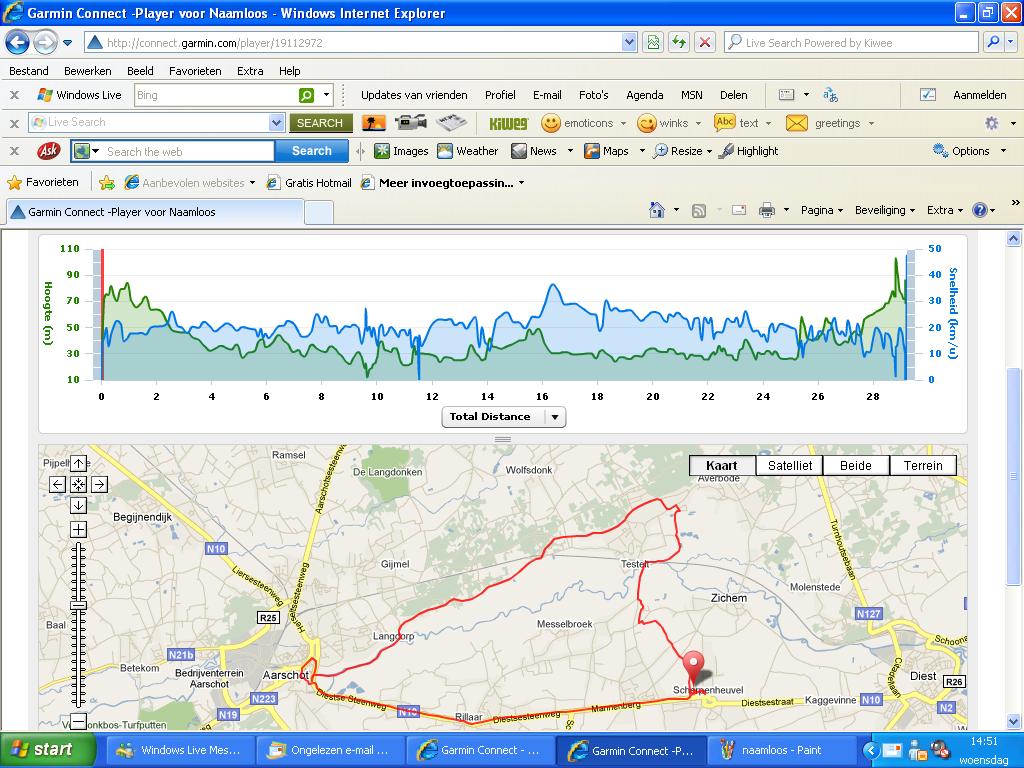This screenshot has height=768, width=1024.
Task: Open the Kiwee greetings envelope
Action: (x=797, y=123)
